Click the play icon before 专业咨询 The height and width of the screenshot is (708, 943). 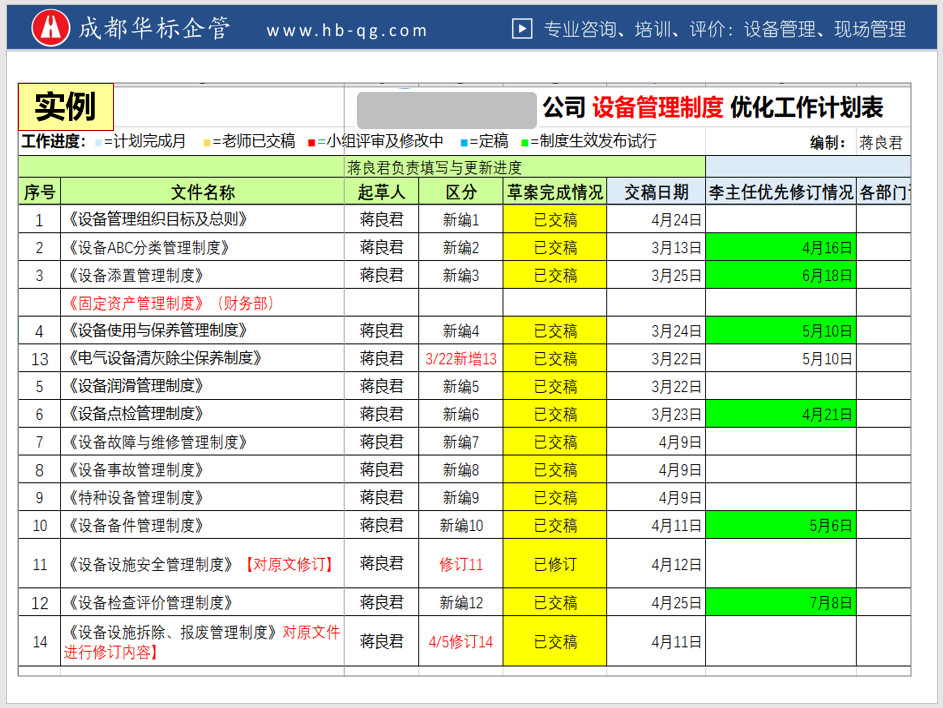(521, 29)
